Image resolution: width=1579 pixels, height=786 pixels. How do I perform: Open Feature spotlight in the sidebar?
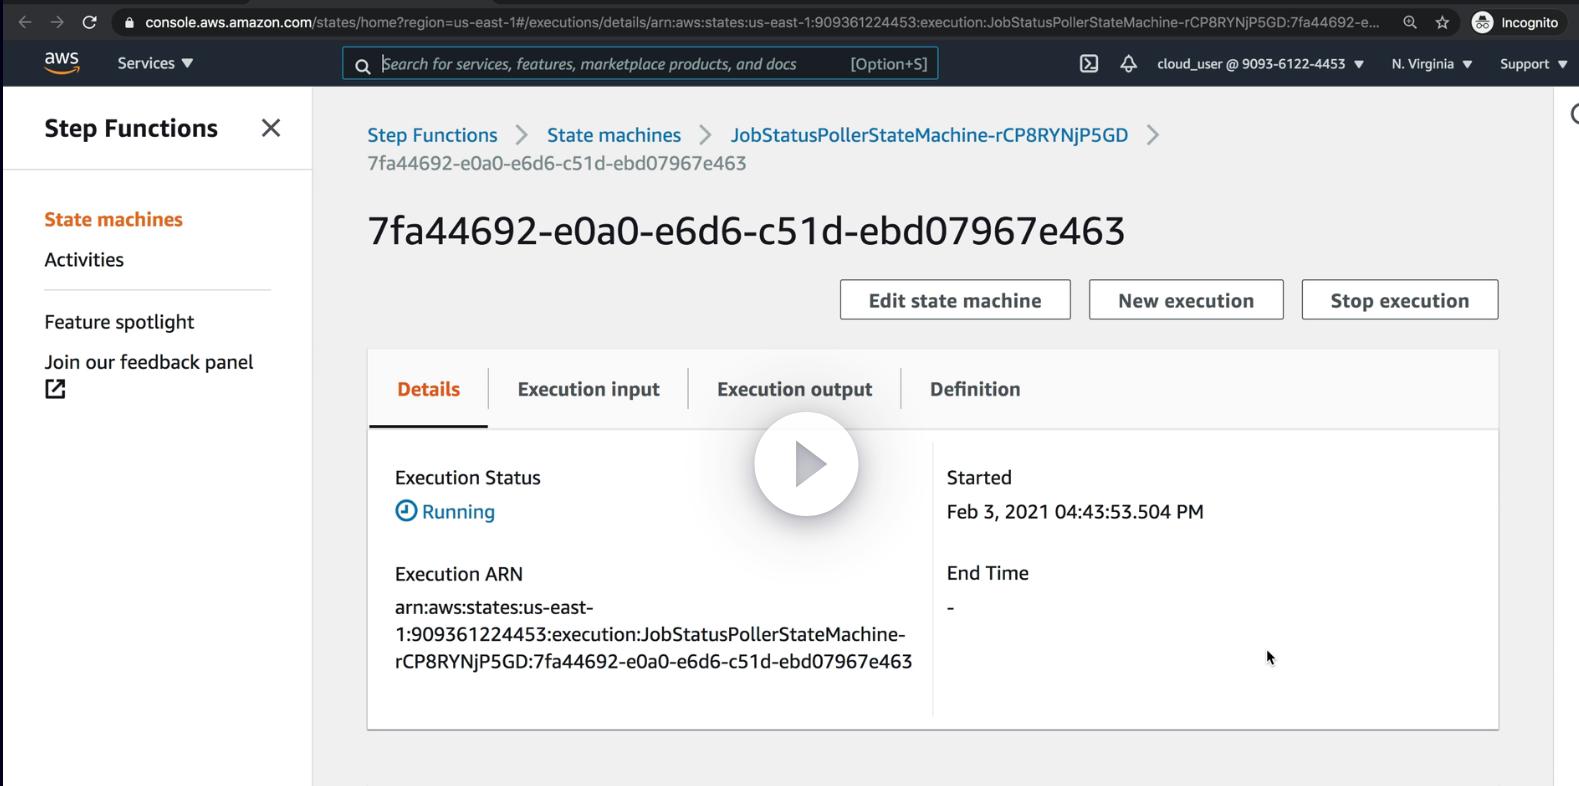119,322
